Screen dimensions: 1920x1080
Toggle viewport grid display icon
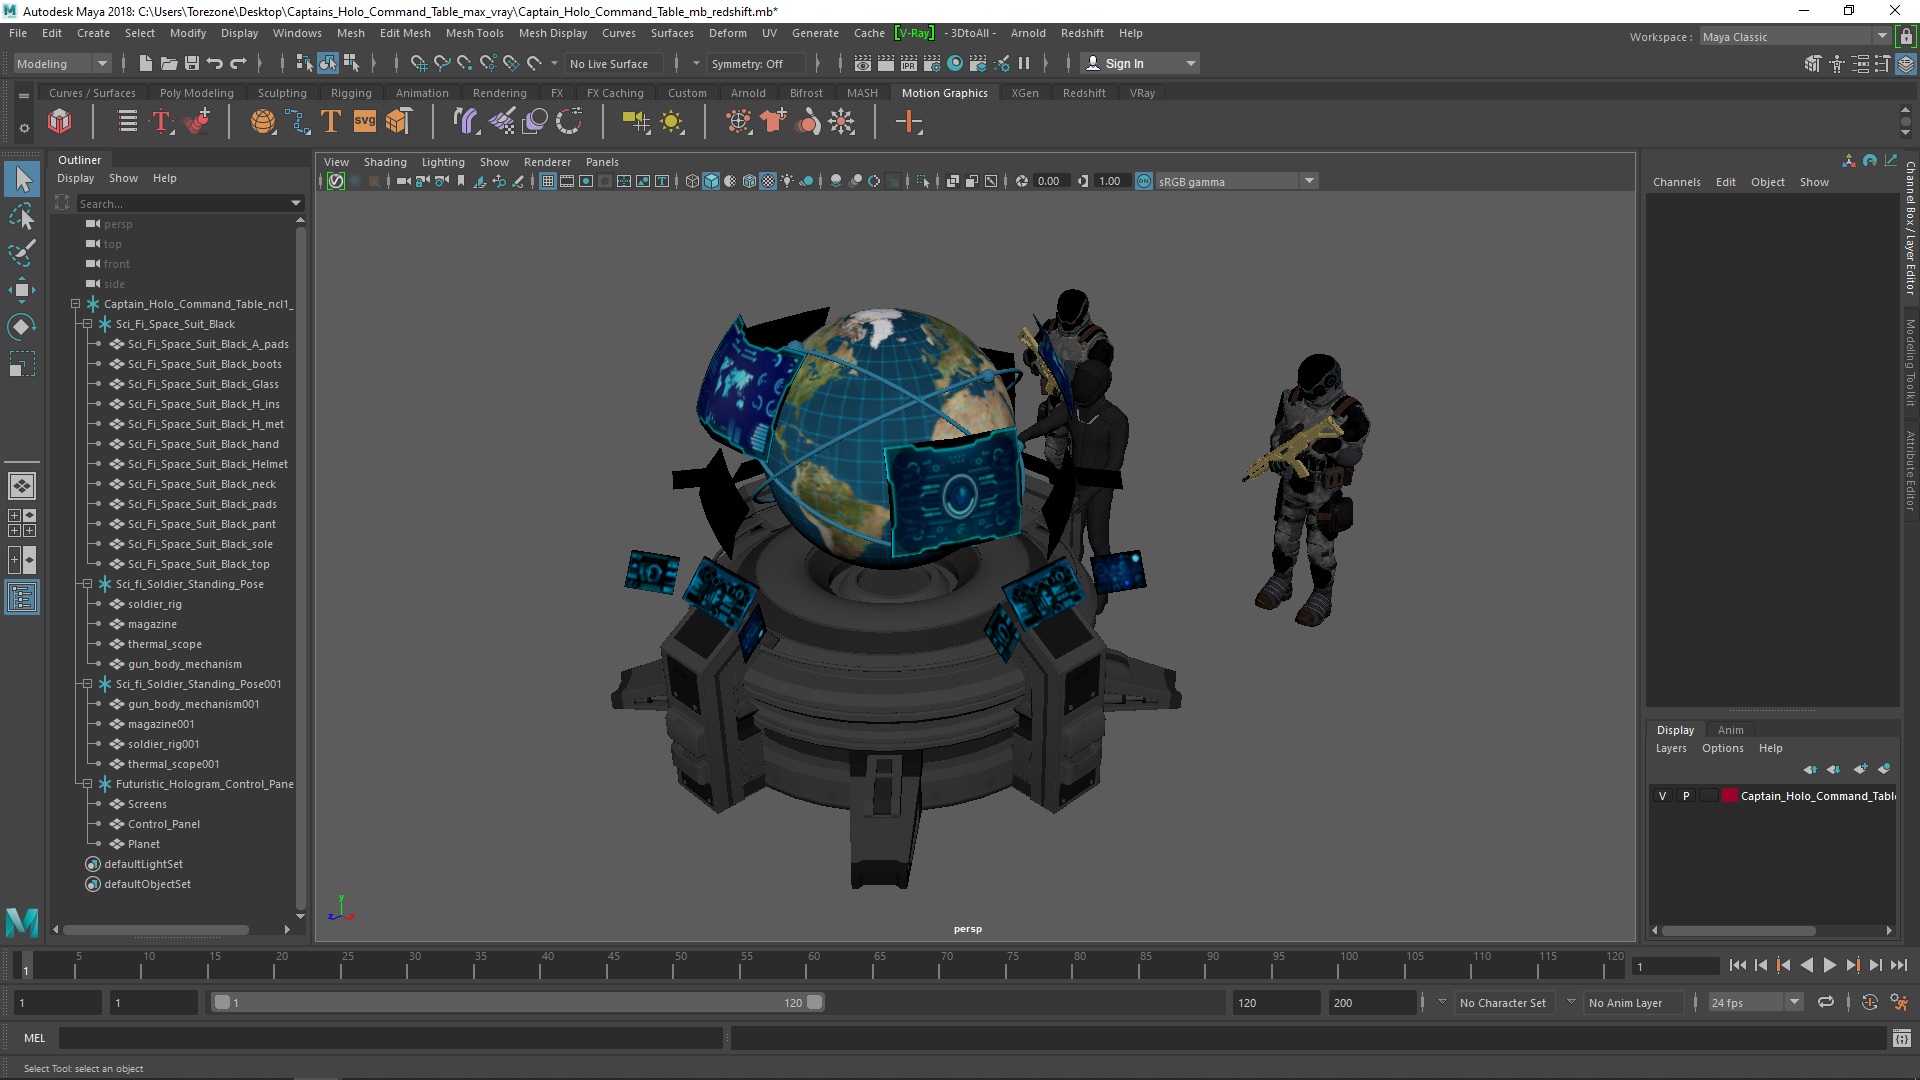click(x=548, y=181)
